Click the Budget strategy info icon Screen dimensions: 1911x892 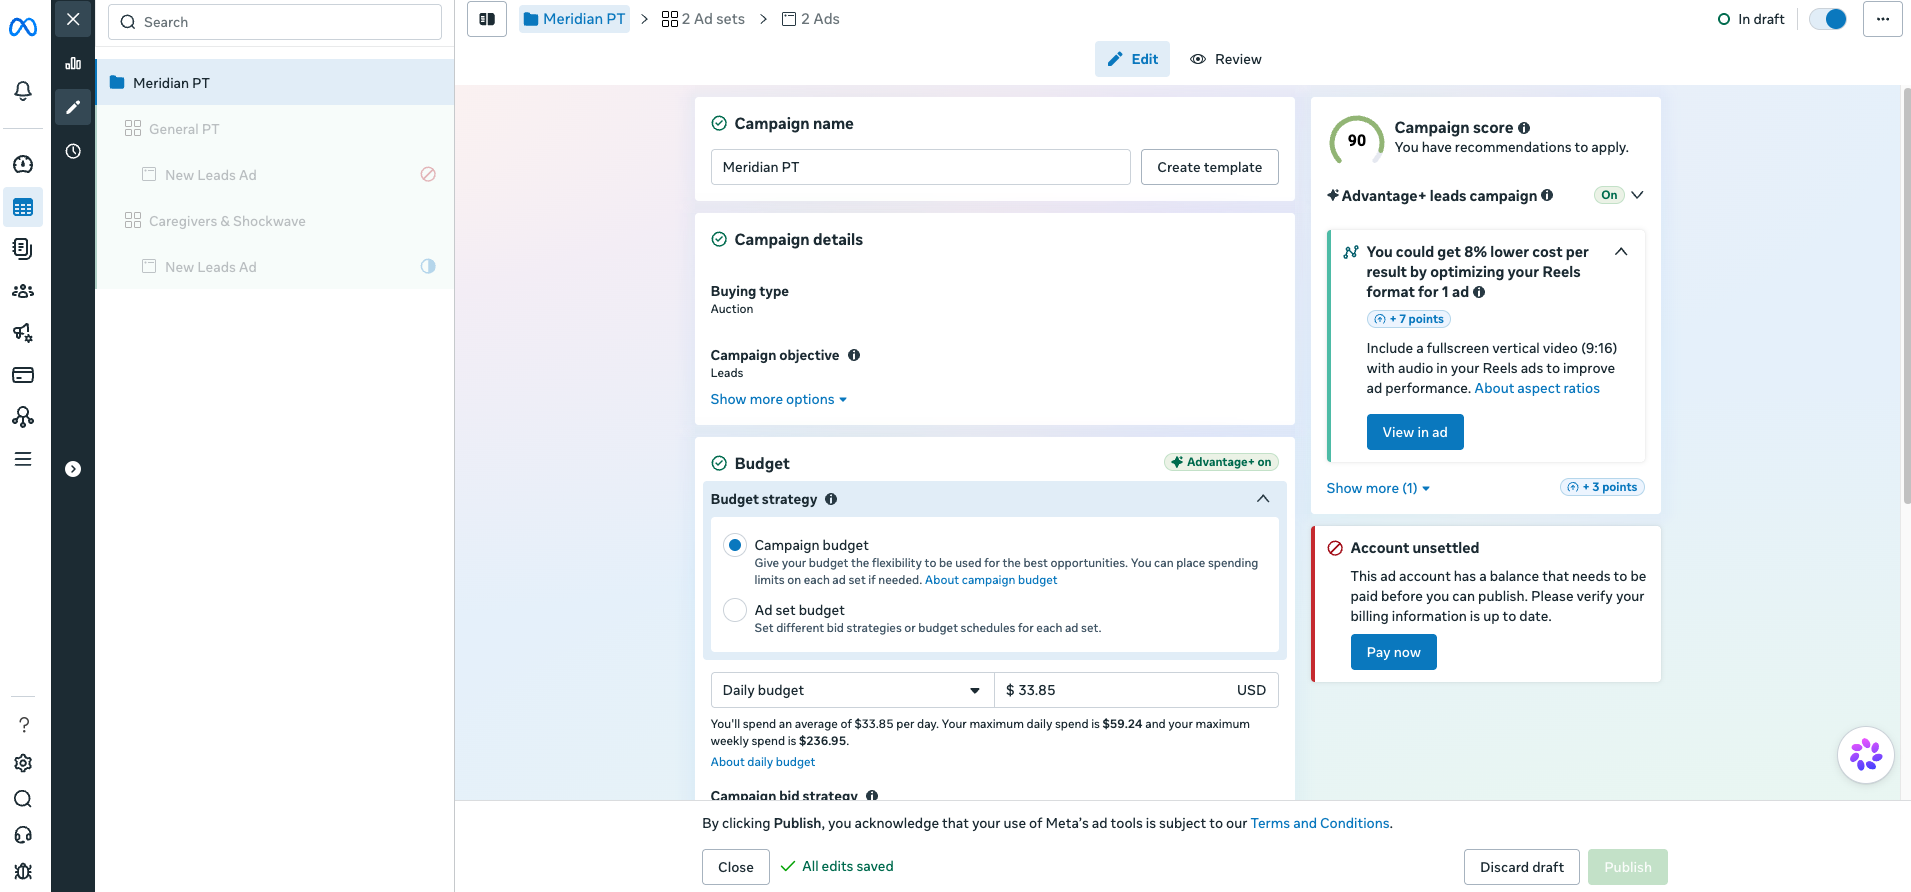click(831, 499)
